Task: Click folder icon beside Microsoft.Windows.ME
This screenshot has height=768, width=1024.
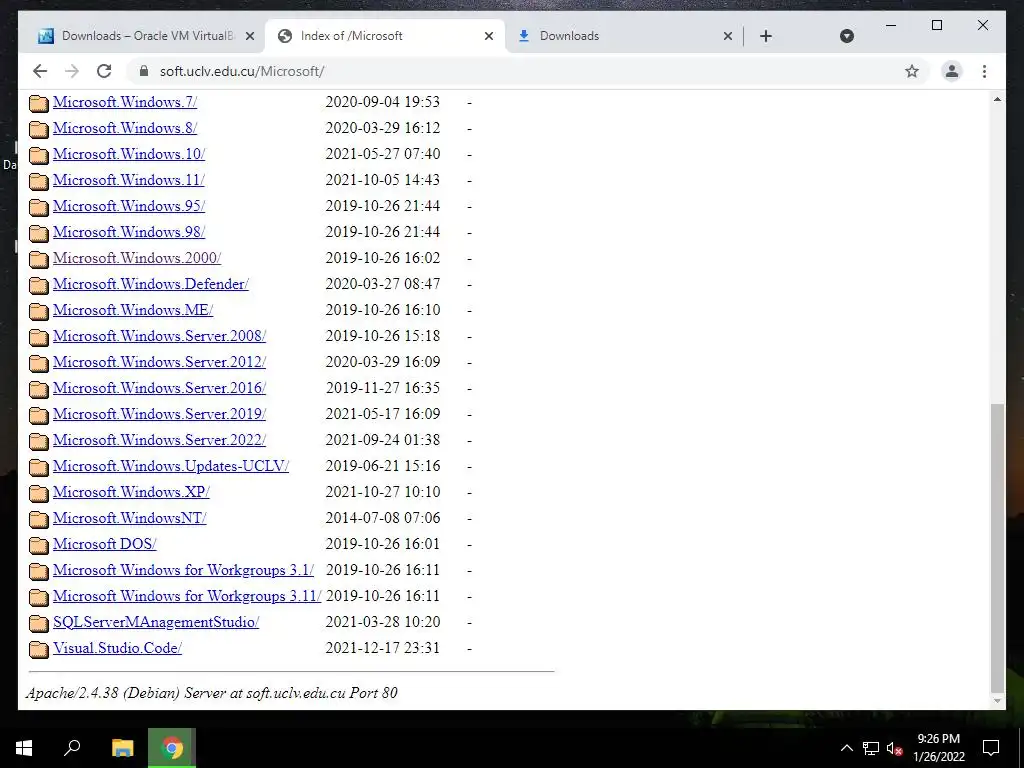Action: click(x=39, y=311)
